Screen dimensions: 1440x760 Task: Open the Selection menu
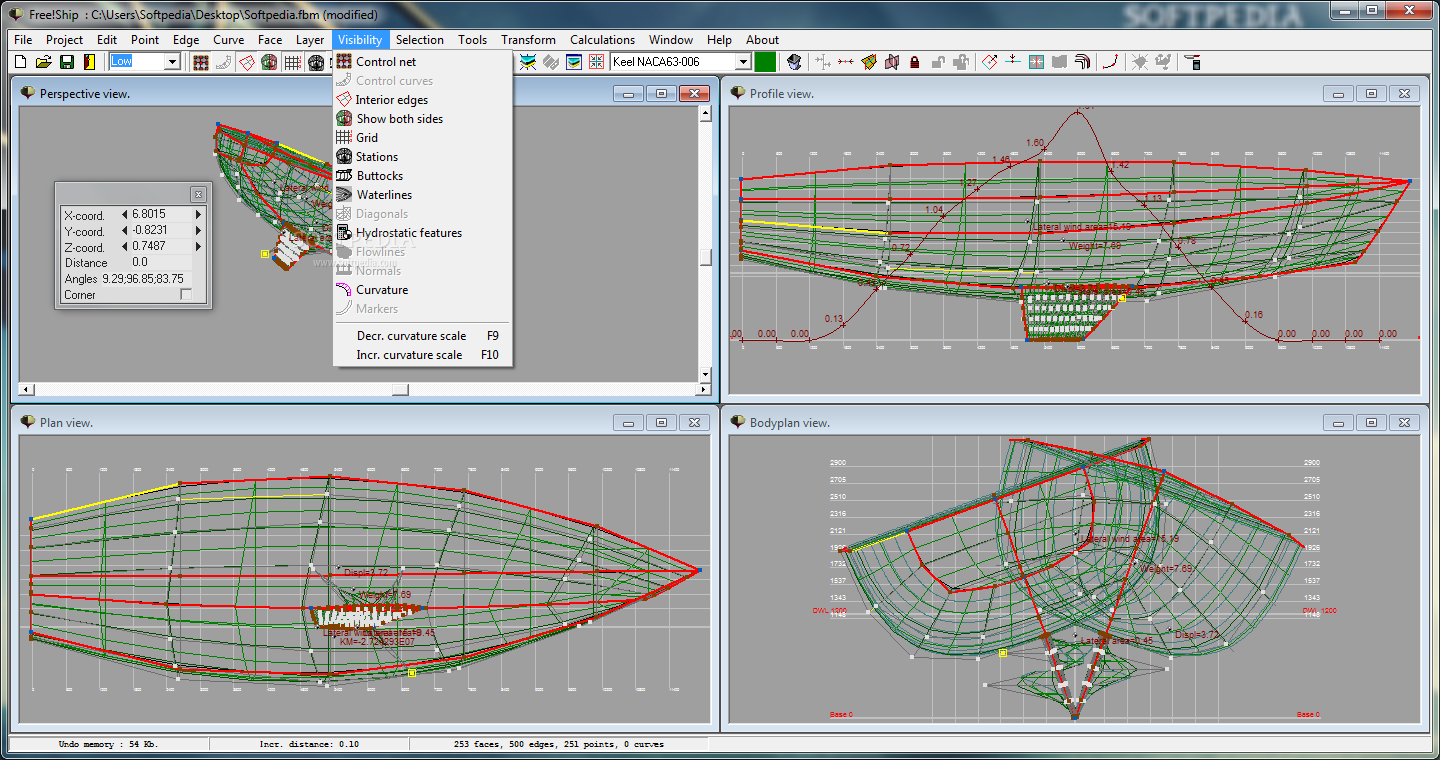[x=419, y=40]
